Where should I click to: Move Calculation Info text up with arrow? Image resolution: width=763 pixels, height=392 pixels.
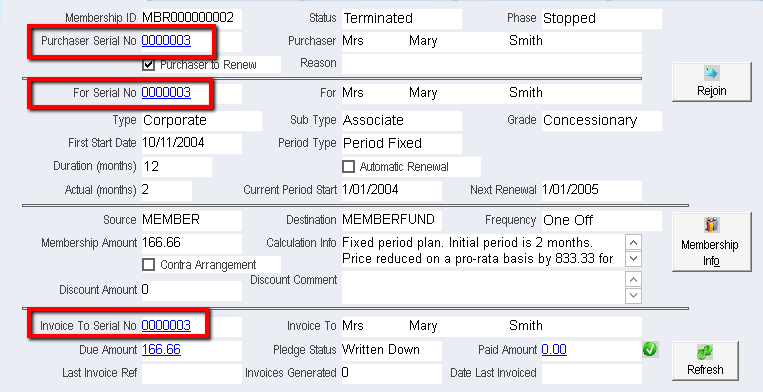[x=633, y=242]
